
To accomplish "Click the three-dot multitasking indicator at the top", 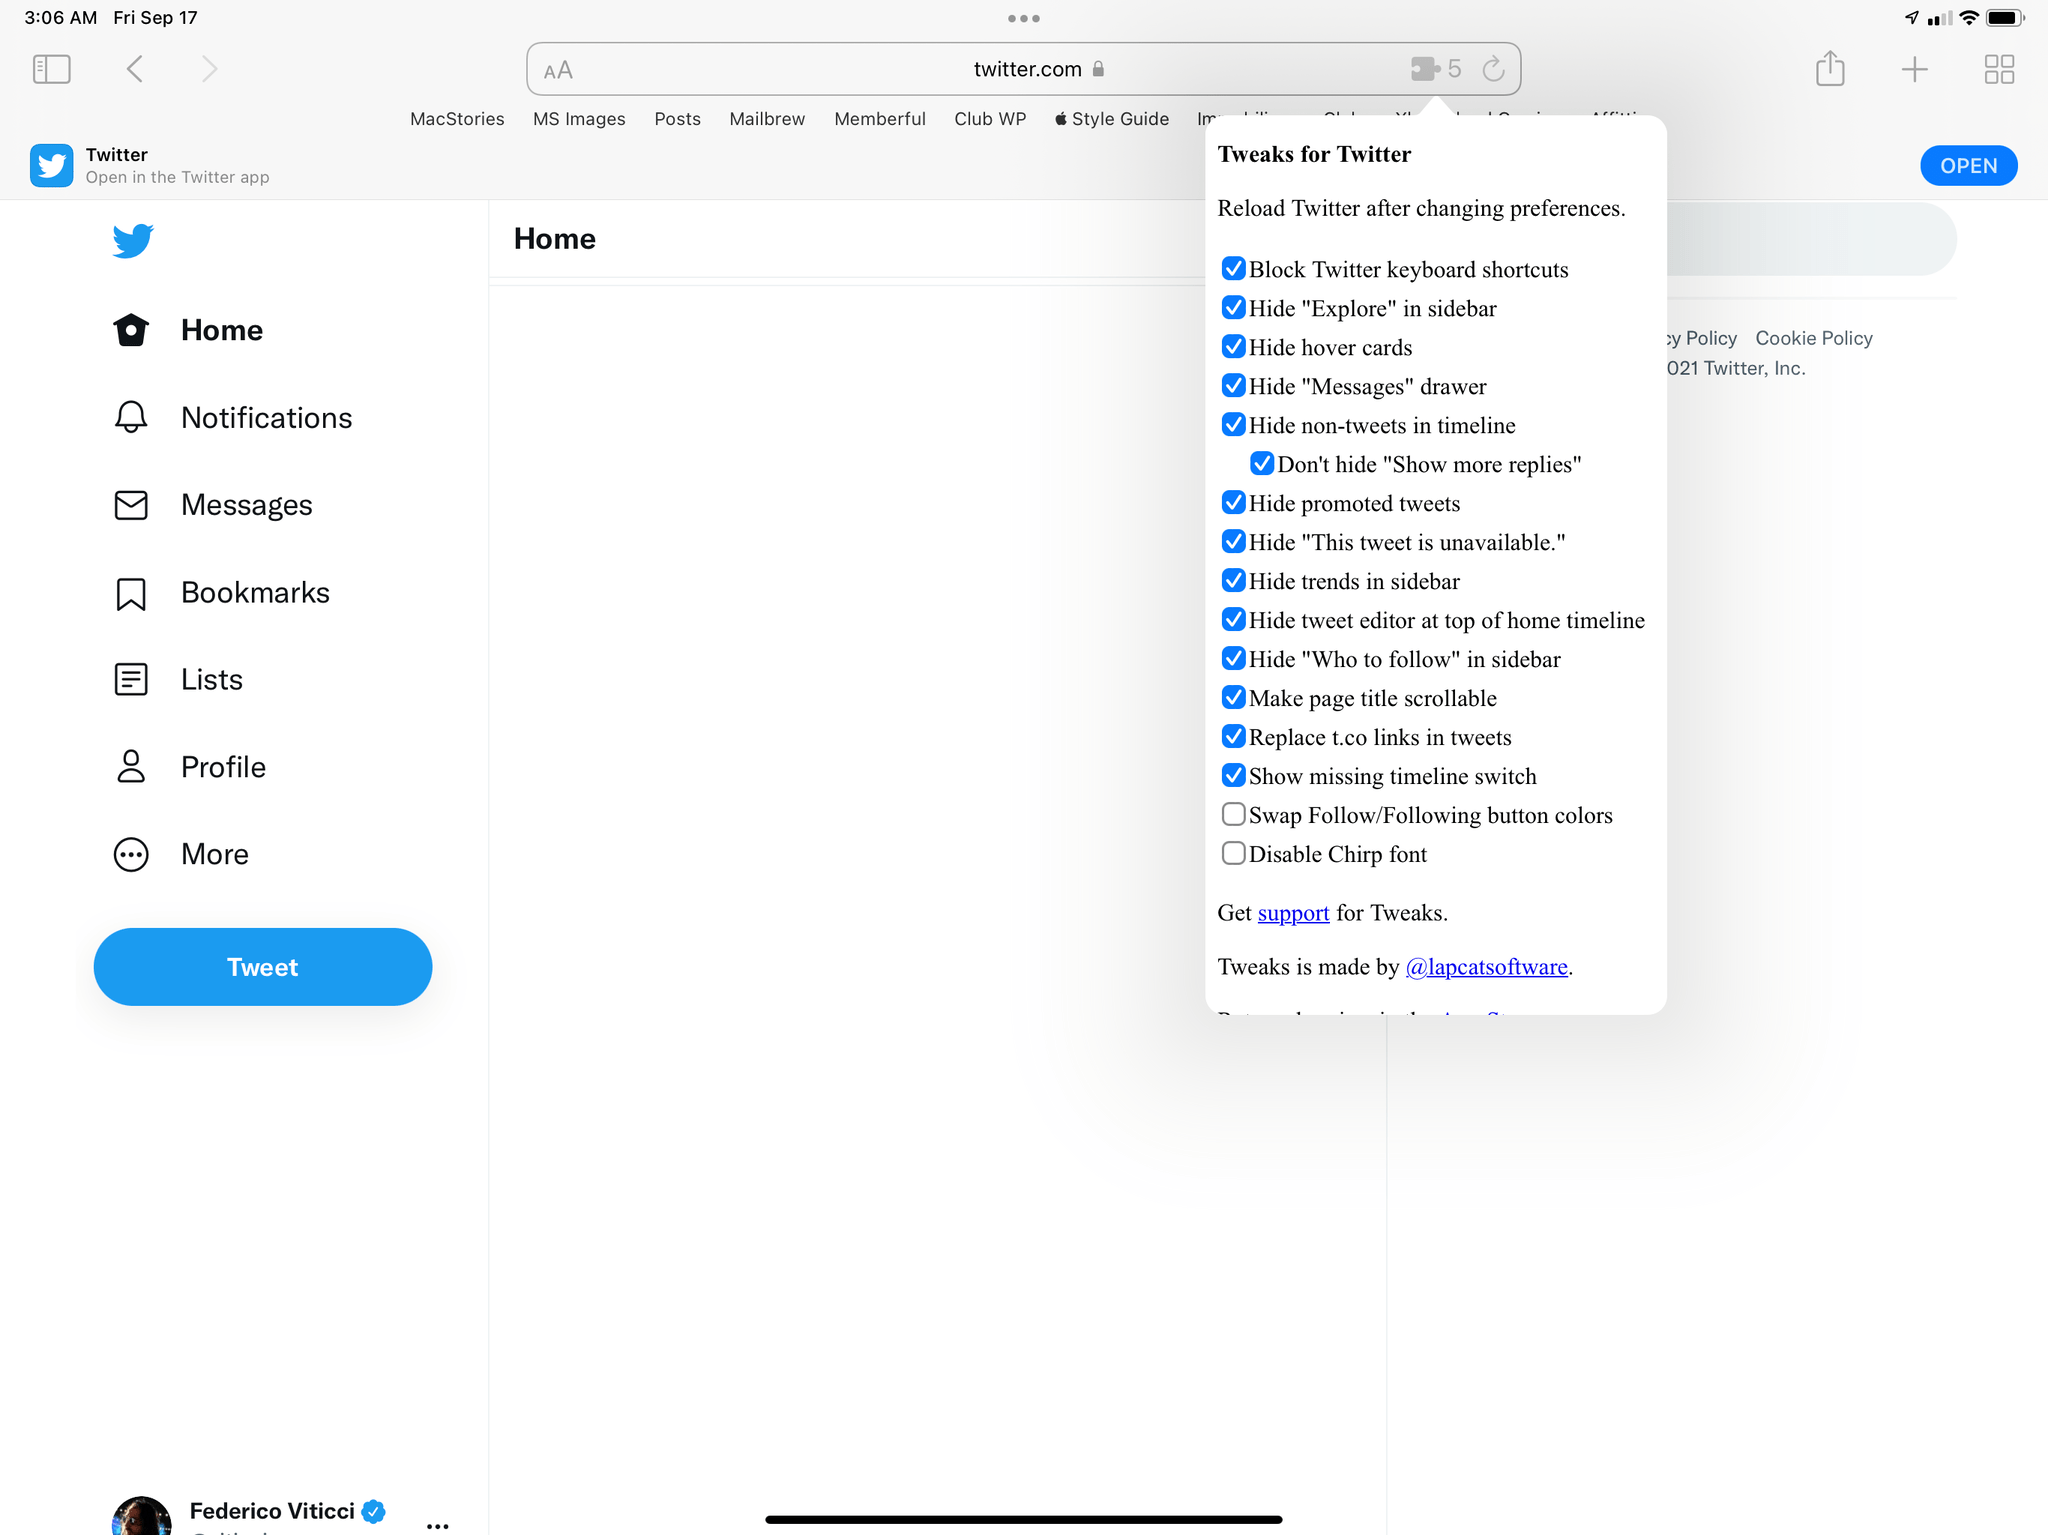I will point(1024,18).
